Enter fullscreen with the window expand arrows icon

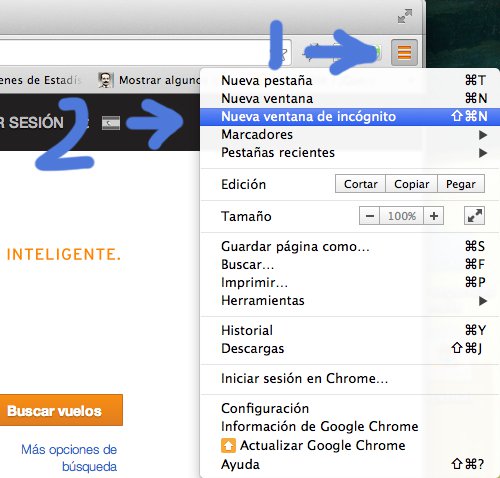click(x=405, y=16)
